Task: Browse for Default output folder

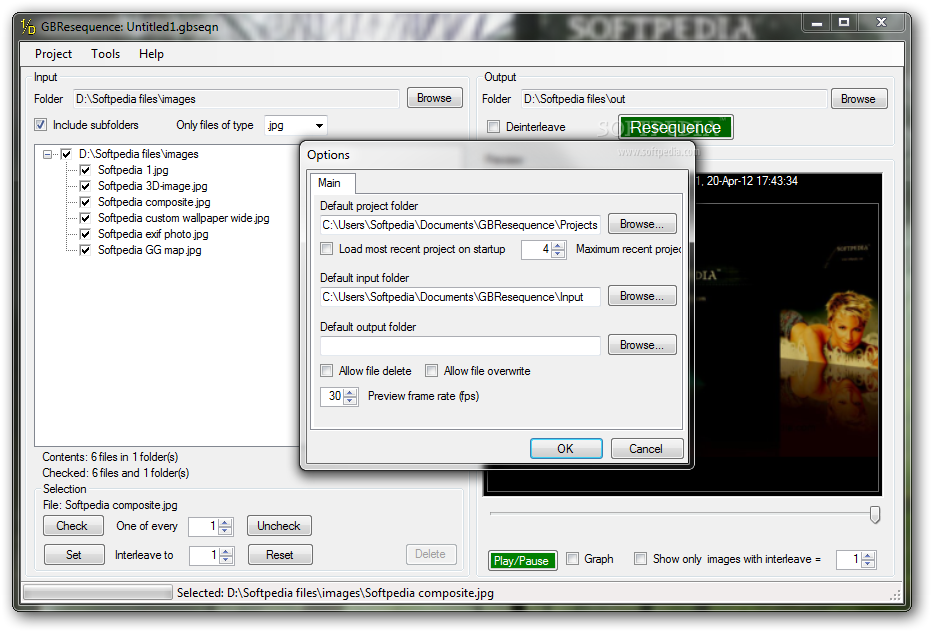Action: point(642,345)
